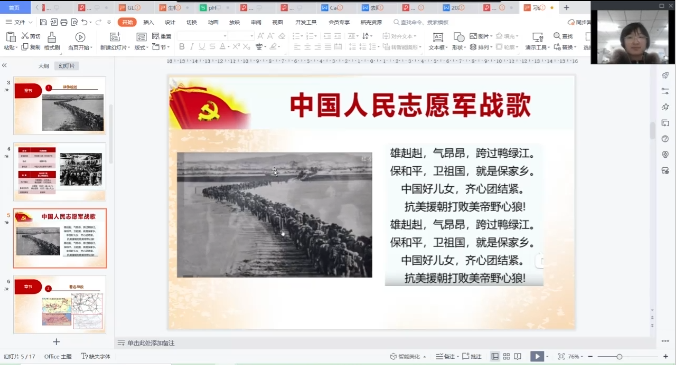Click the notes area 单击此处添加备注
The width and height of the screenshot is (676, 365).
150,343
